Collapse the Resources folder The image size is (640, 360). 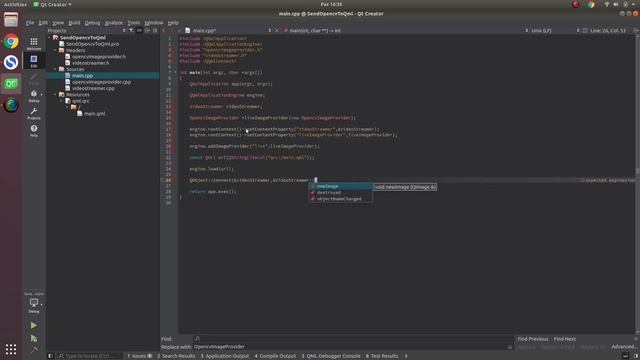click(x=56, y=95)
